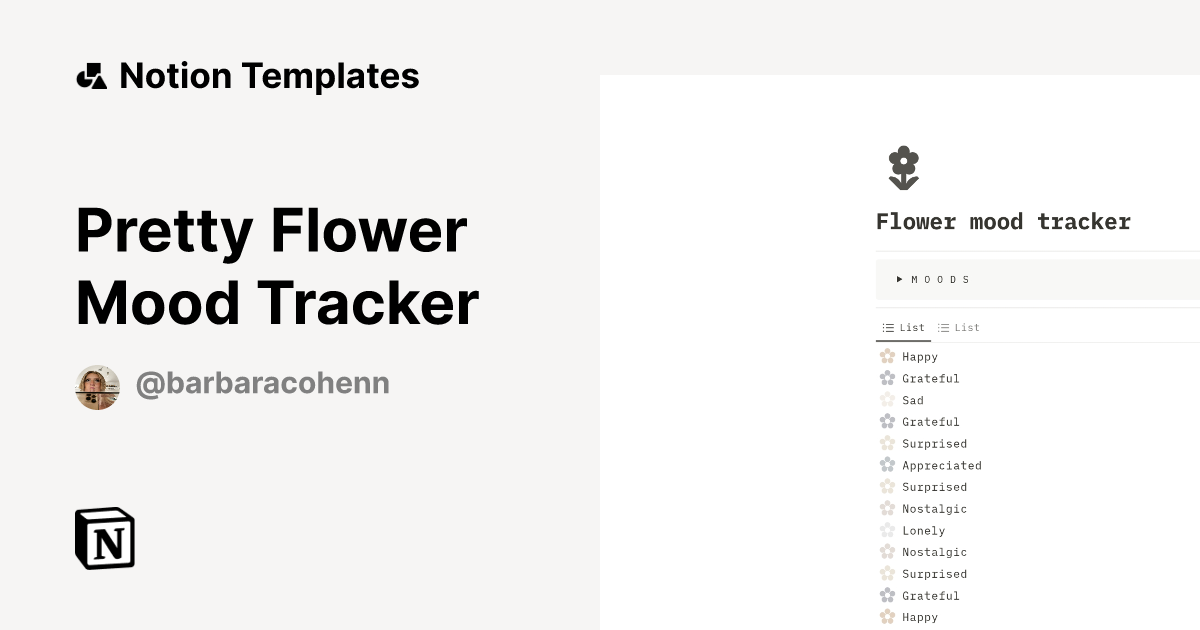Click the flower icon next to Lonely
The width and height of the screenshot is (1200, 630).
coord(887,530)
